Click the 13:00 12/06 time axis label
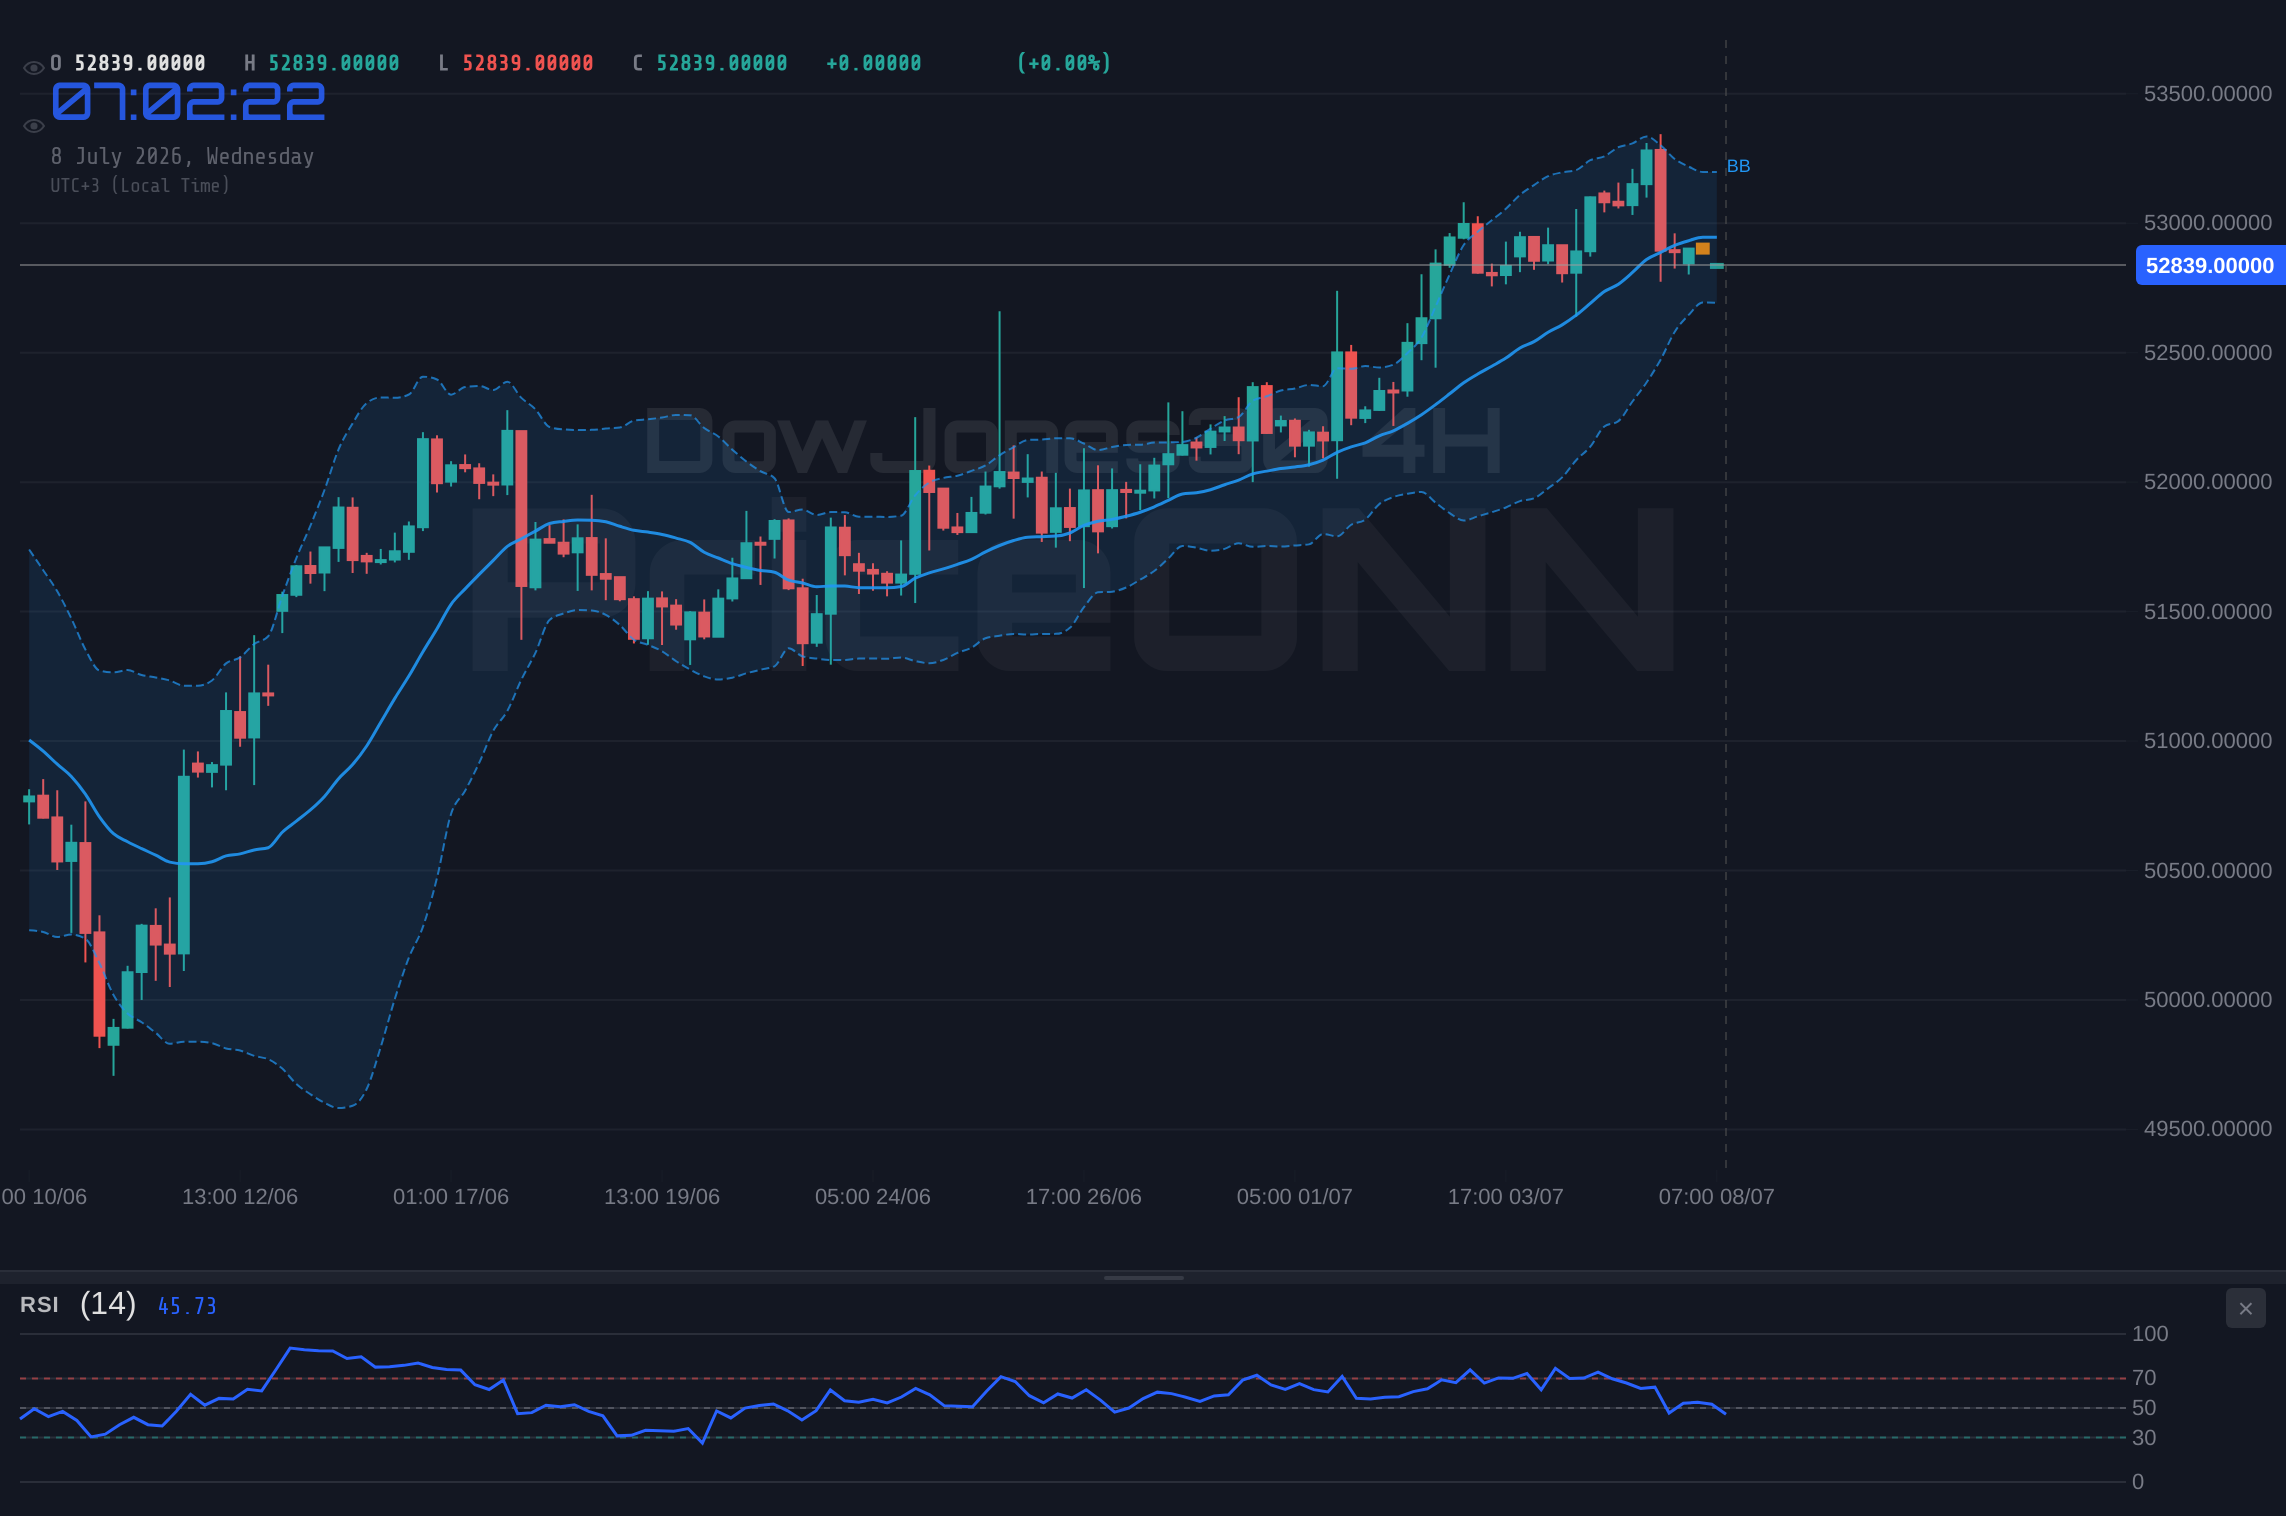The height and width of the screenshot is (1516, 2286). tap(240, 1197)
